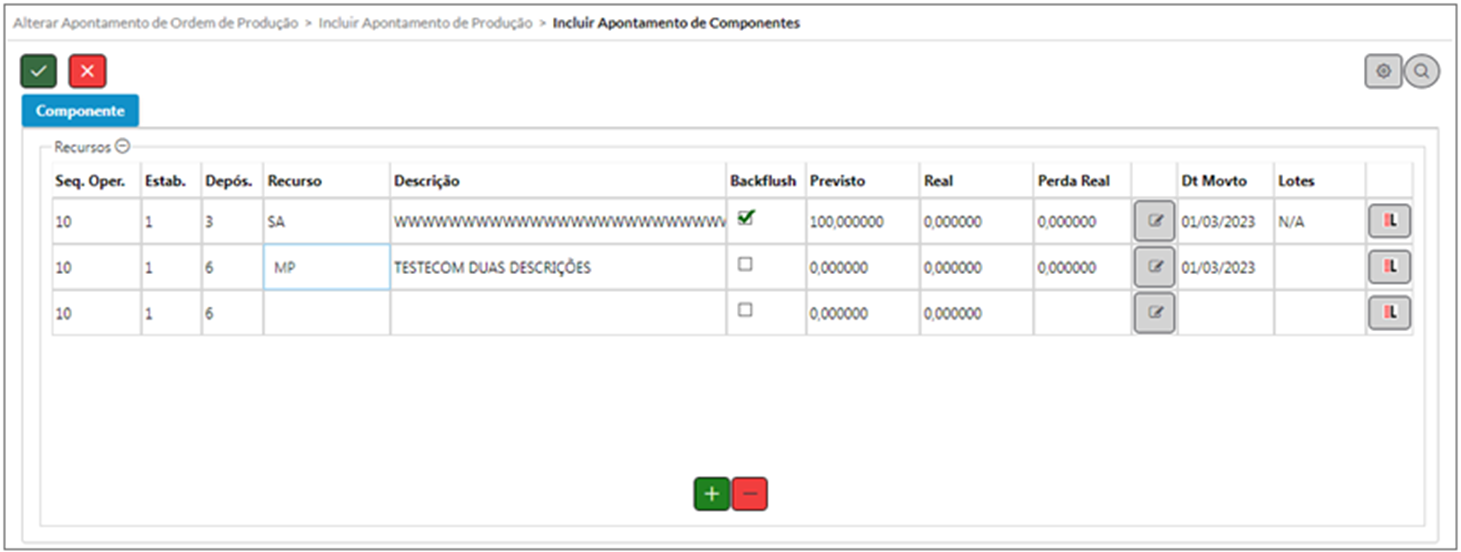1461x552 pixels.
Task: Select Previsto value in the empty third row
Action: (838, 314)
